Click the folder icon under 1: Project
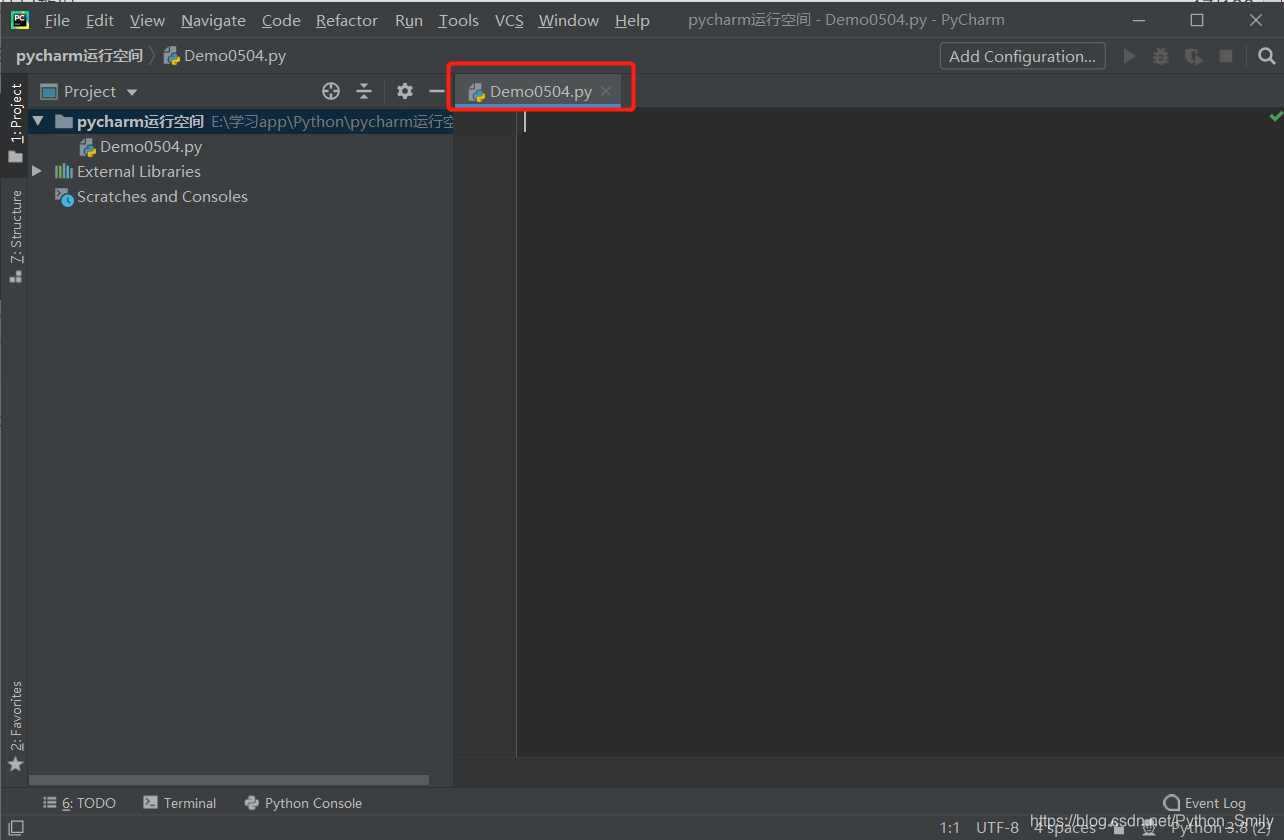This screenshot has height=840, width=1284. coord(15,157)
